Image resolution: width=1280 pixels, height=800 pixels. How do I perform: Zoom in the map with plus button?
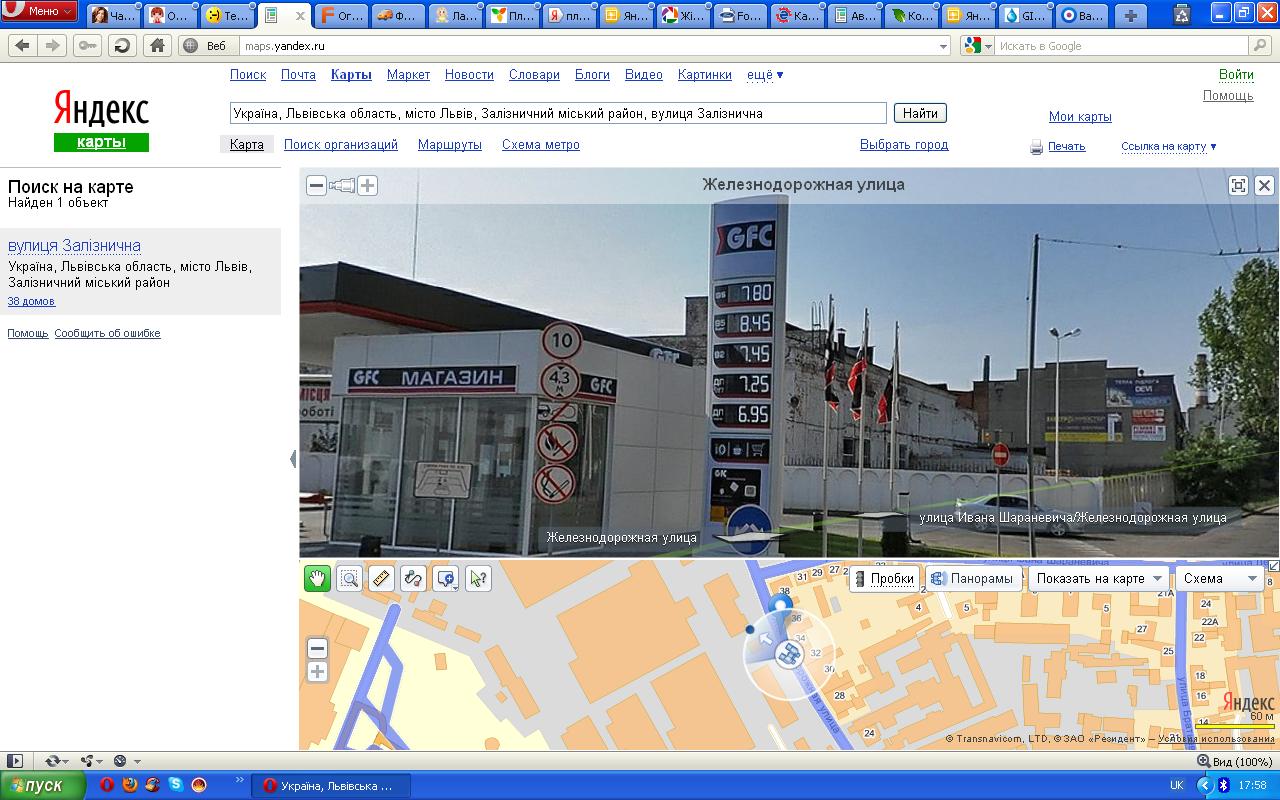[317, 672]
